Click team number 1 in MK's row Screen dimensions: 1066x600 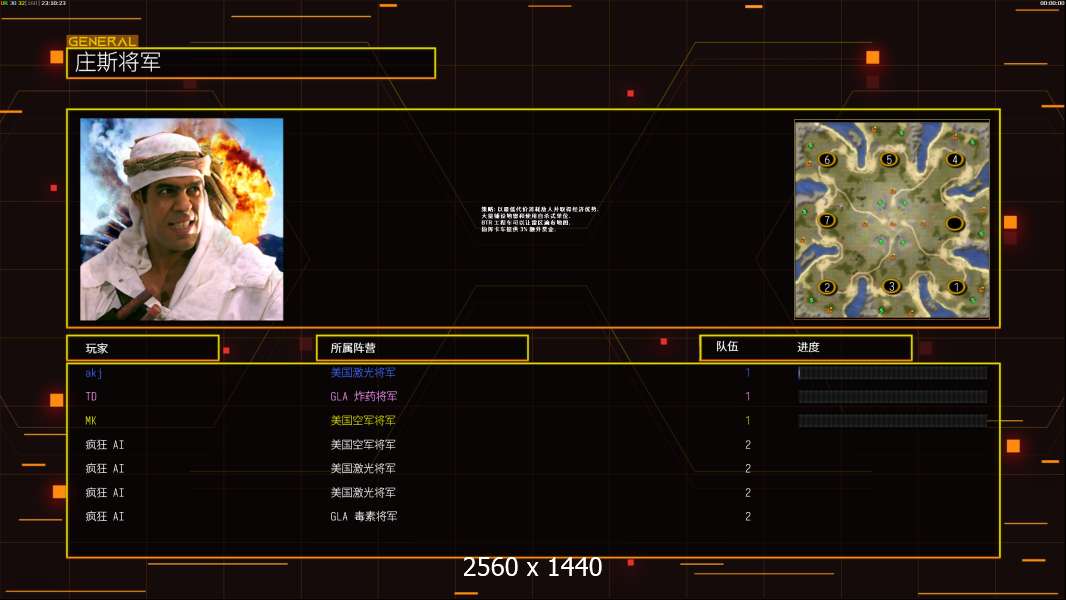coord(748,421)
